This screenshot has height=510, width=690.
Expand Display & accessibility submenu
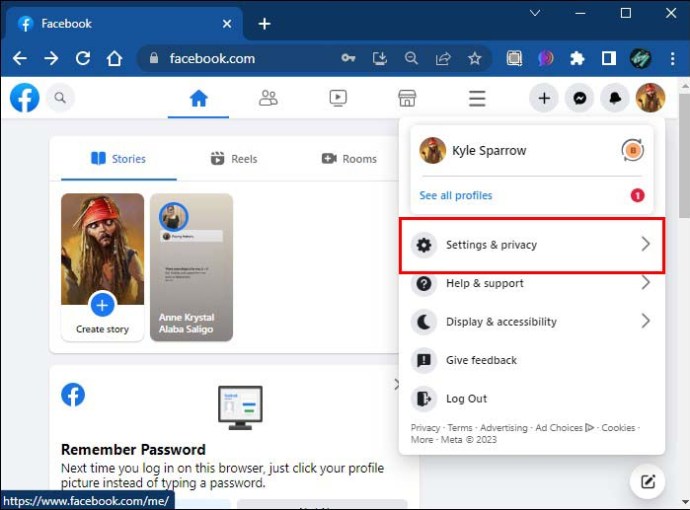coord(531,322)
